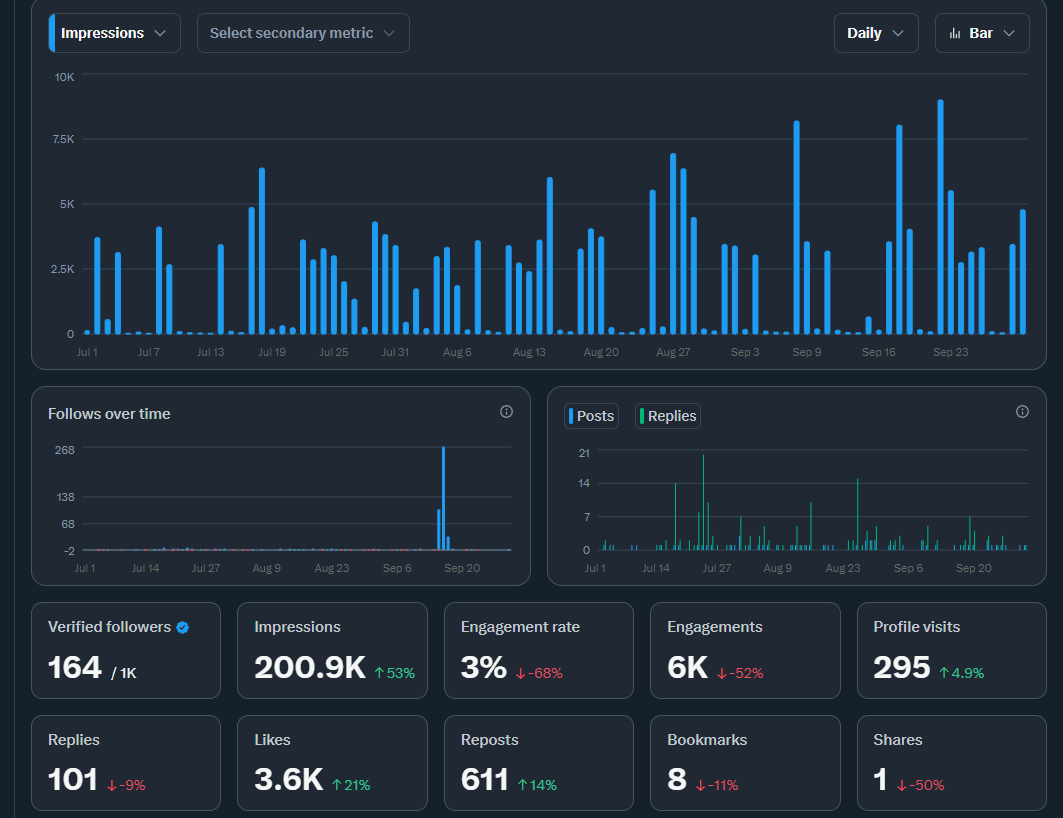Click the up arrow icon beside Reposts 14%
1063x818 pixels.
pyautogui.click(x=522, y=785)
